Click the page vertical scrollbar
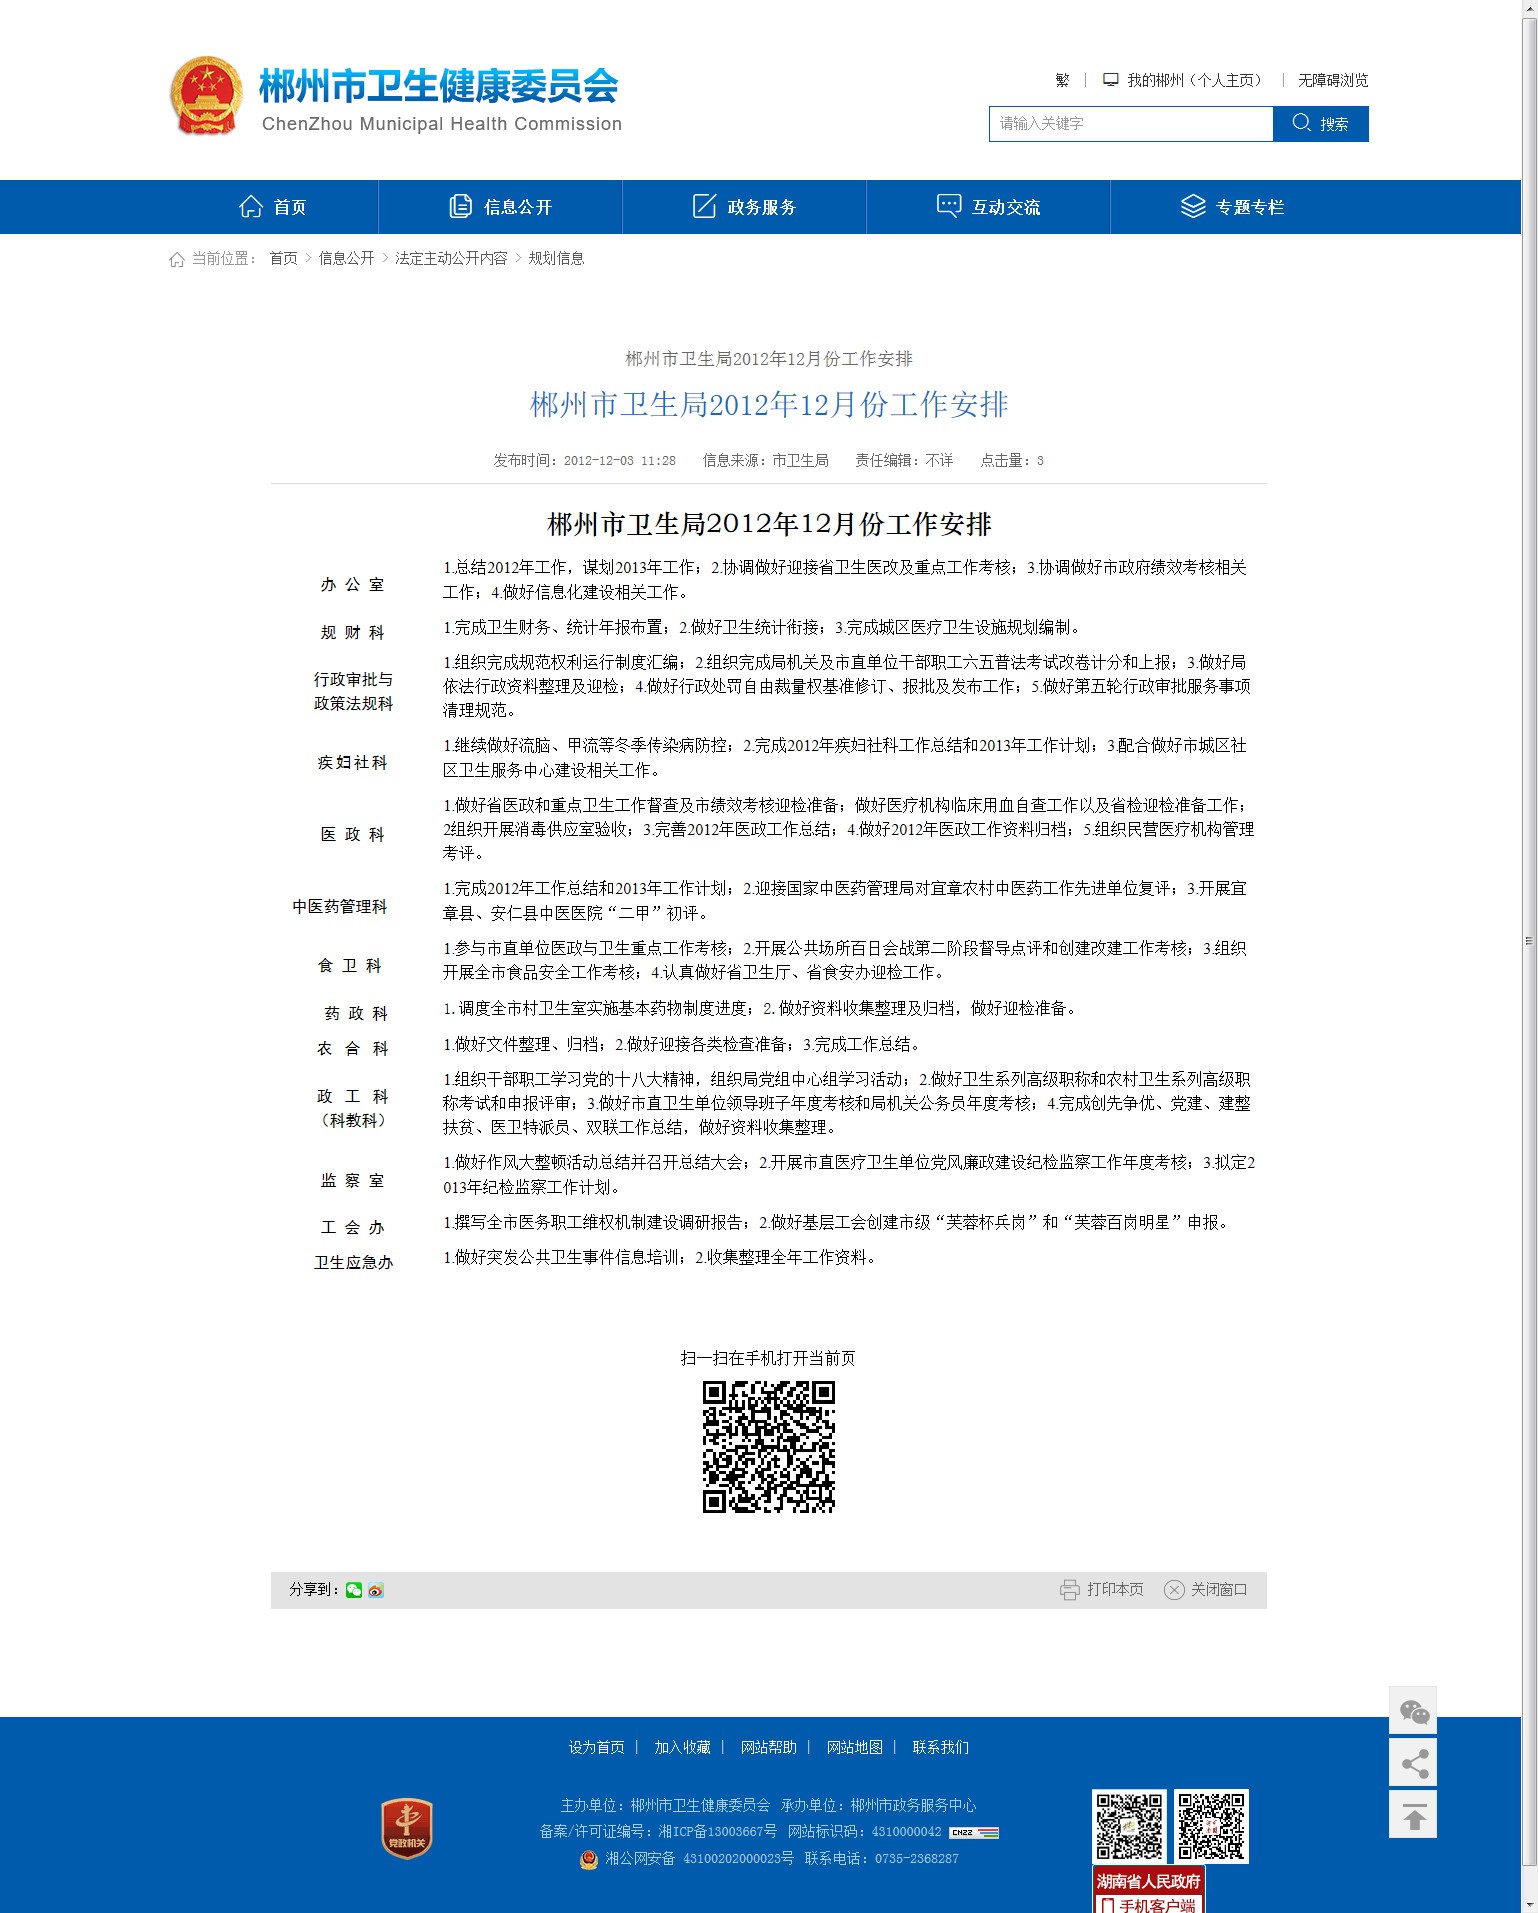 coord(1529,940)
